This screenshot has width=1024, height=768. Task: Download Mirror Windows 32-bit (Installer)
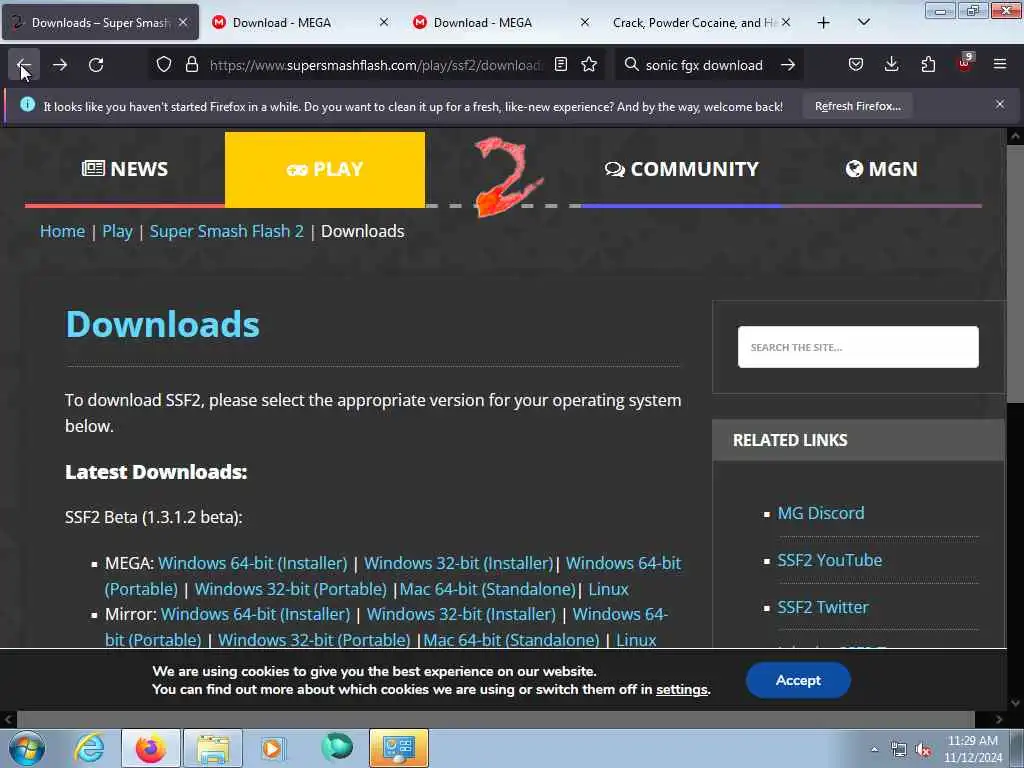pyautogui.click(x=461, y=615)
